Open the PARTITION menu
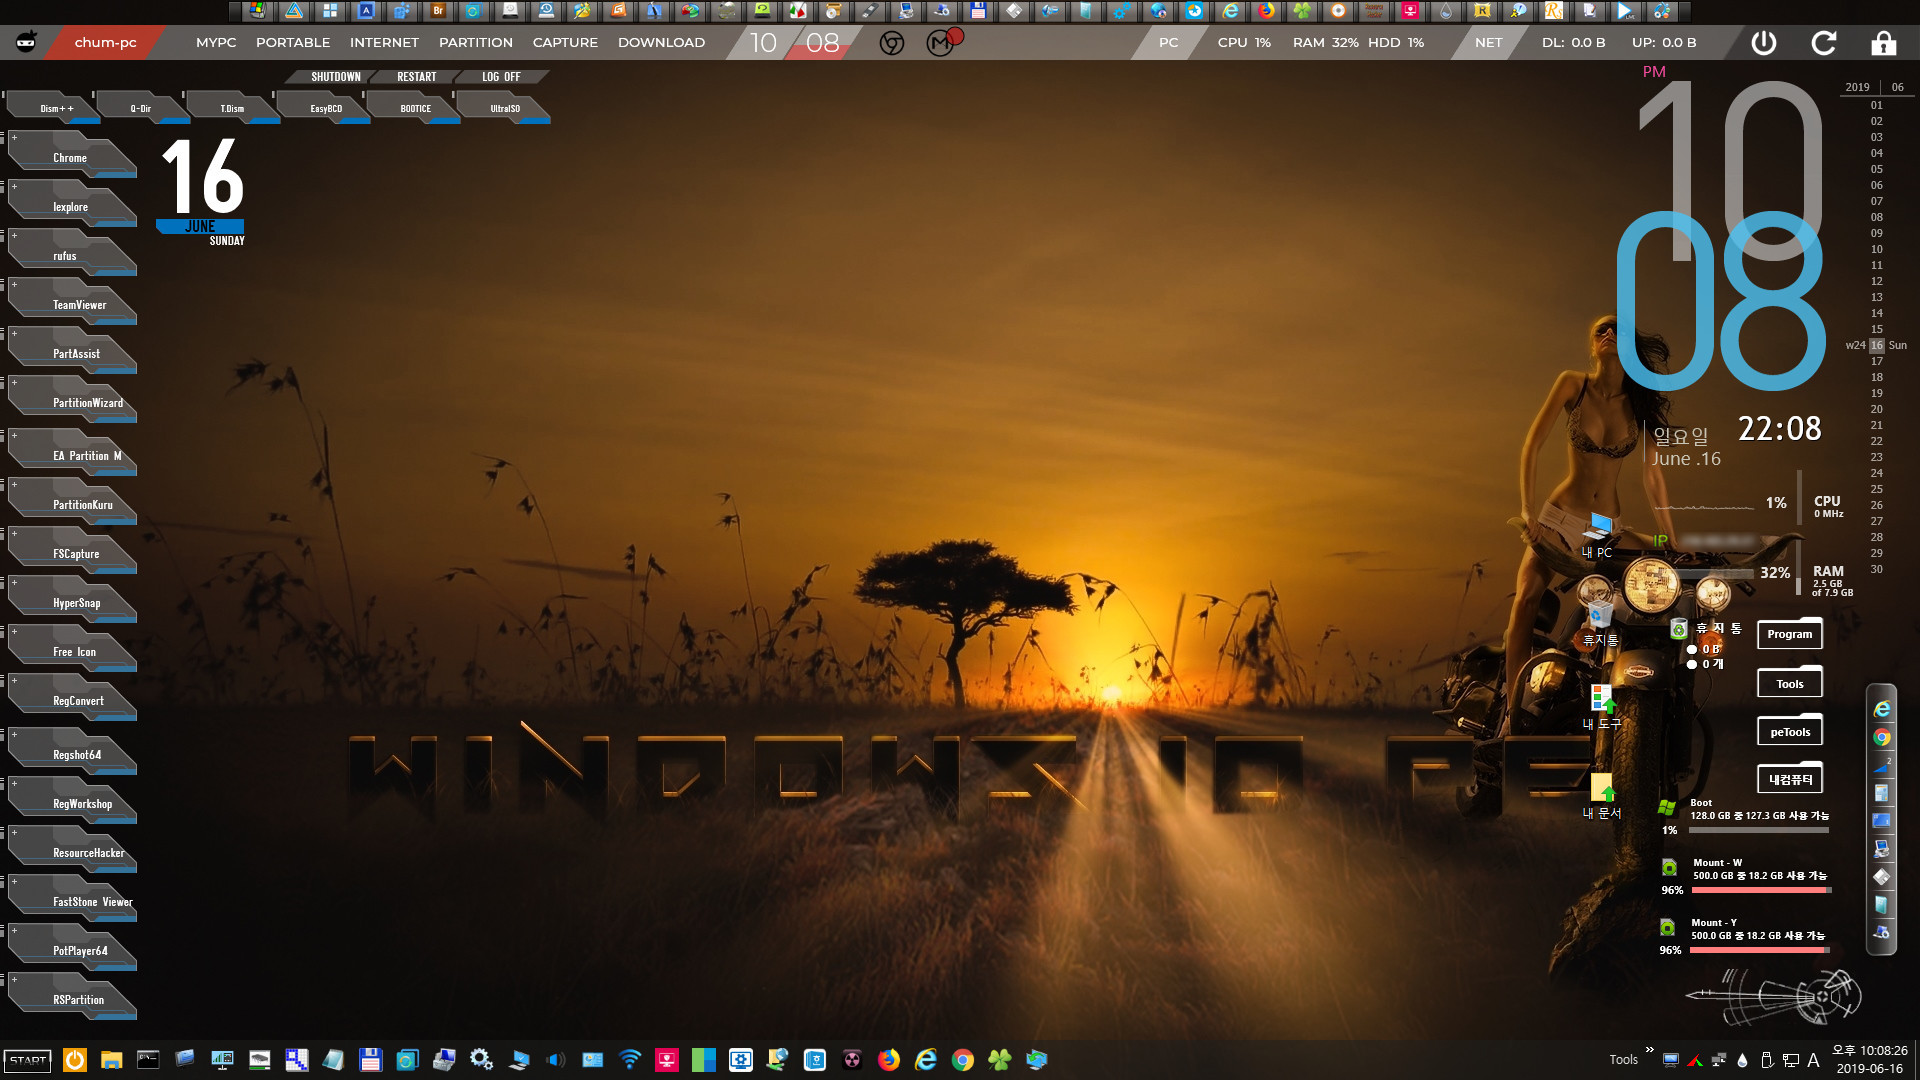1920x1080 pixels. pyautogui.click(x=476, y=42)
